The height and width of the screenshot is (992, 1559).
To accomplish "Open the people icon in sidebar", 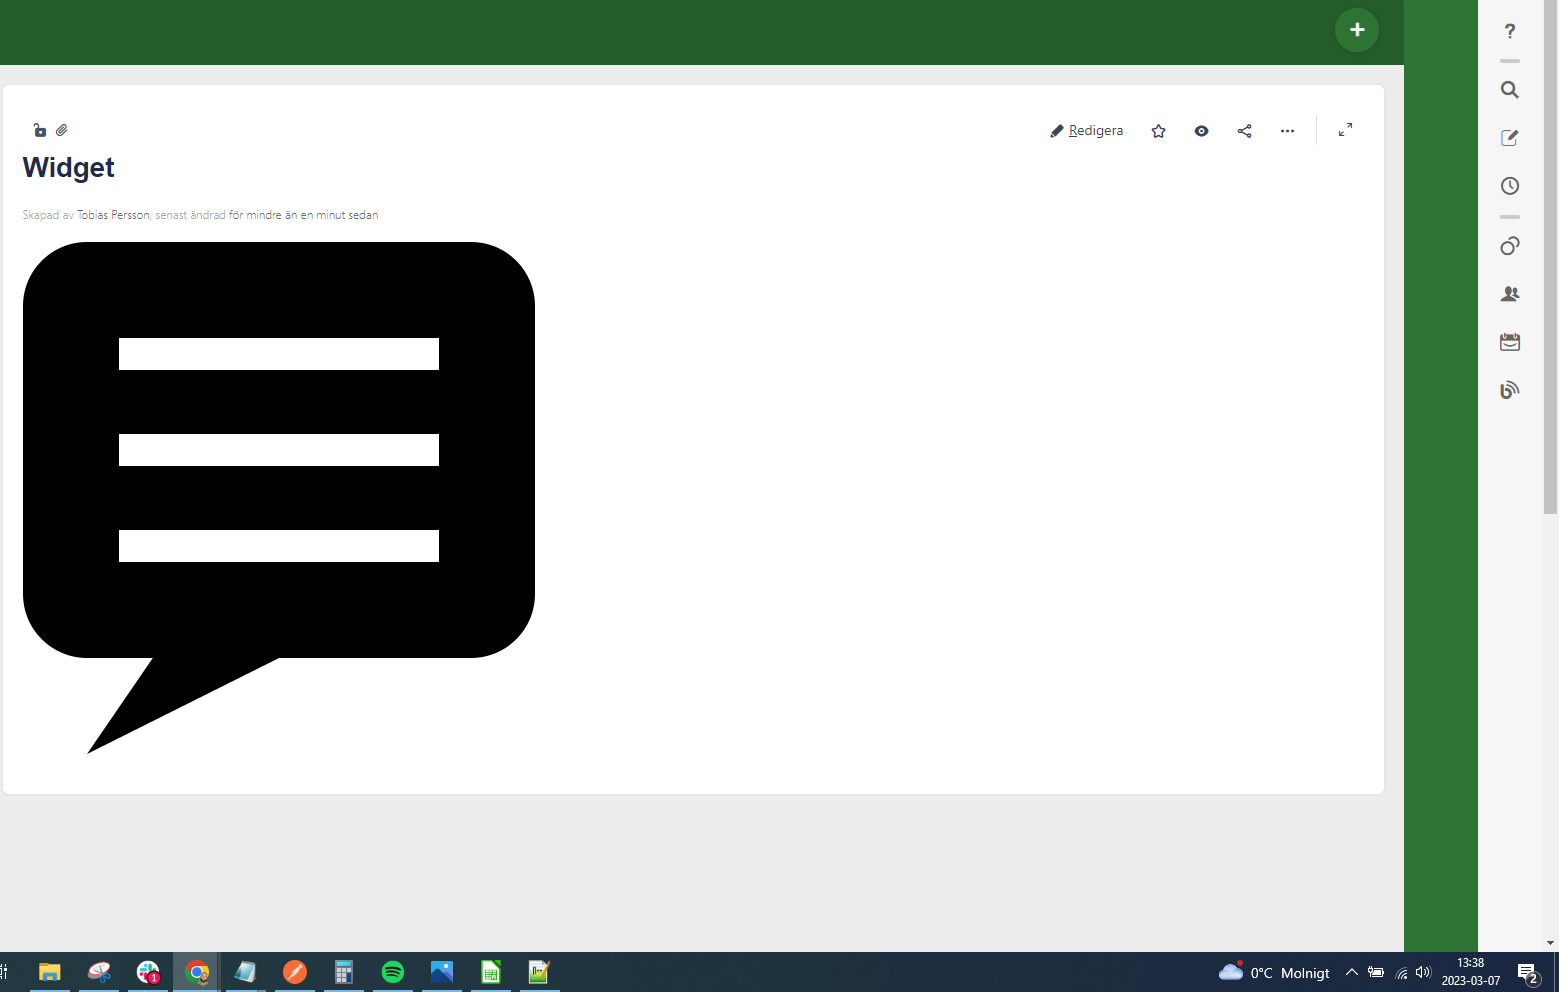I will [1510, 294].
